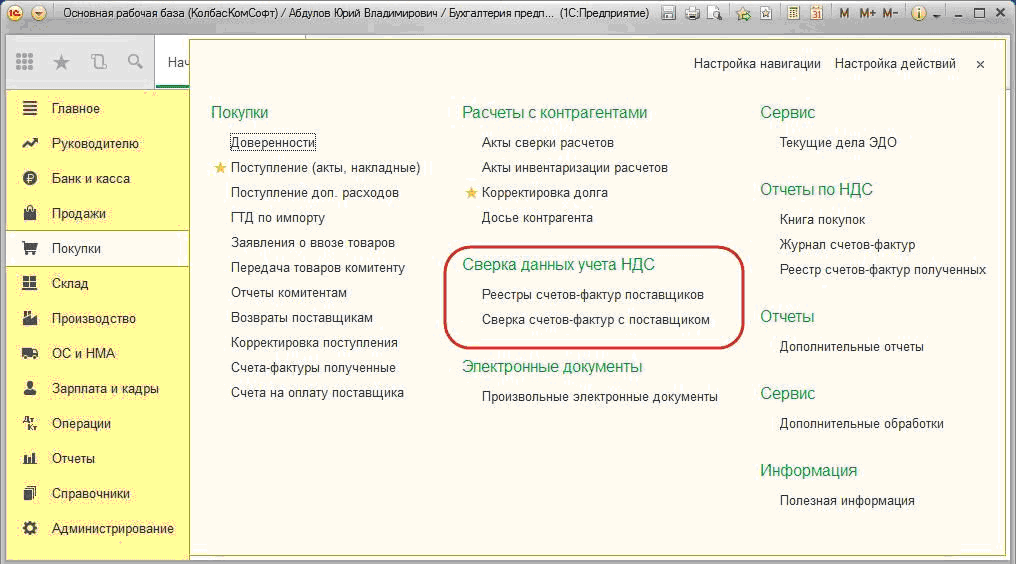Open Favorites star icon in tools panel

(61, 62)
